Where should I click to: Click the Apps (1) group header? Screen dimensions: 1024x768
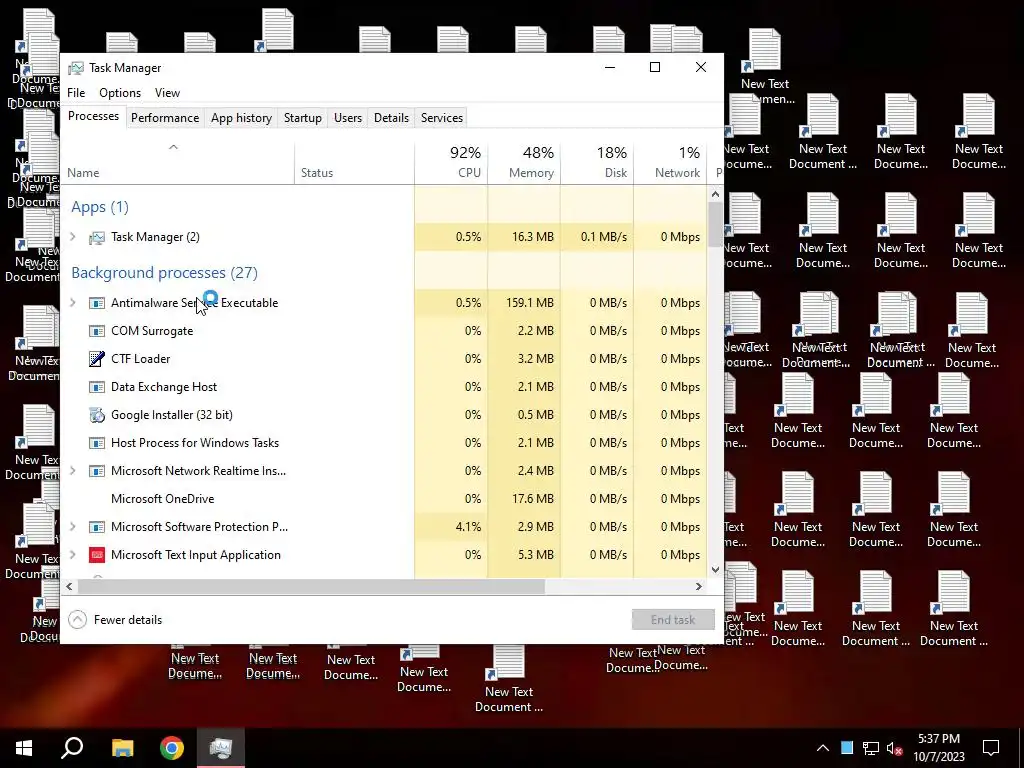[x=99, y=207]
